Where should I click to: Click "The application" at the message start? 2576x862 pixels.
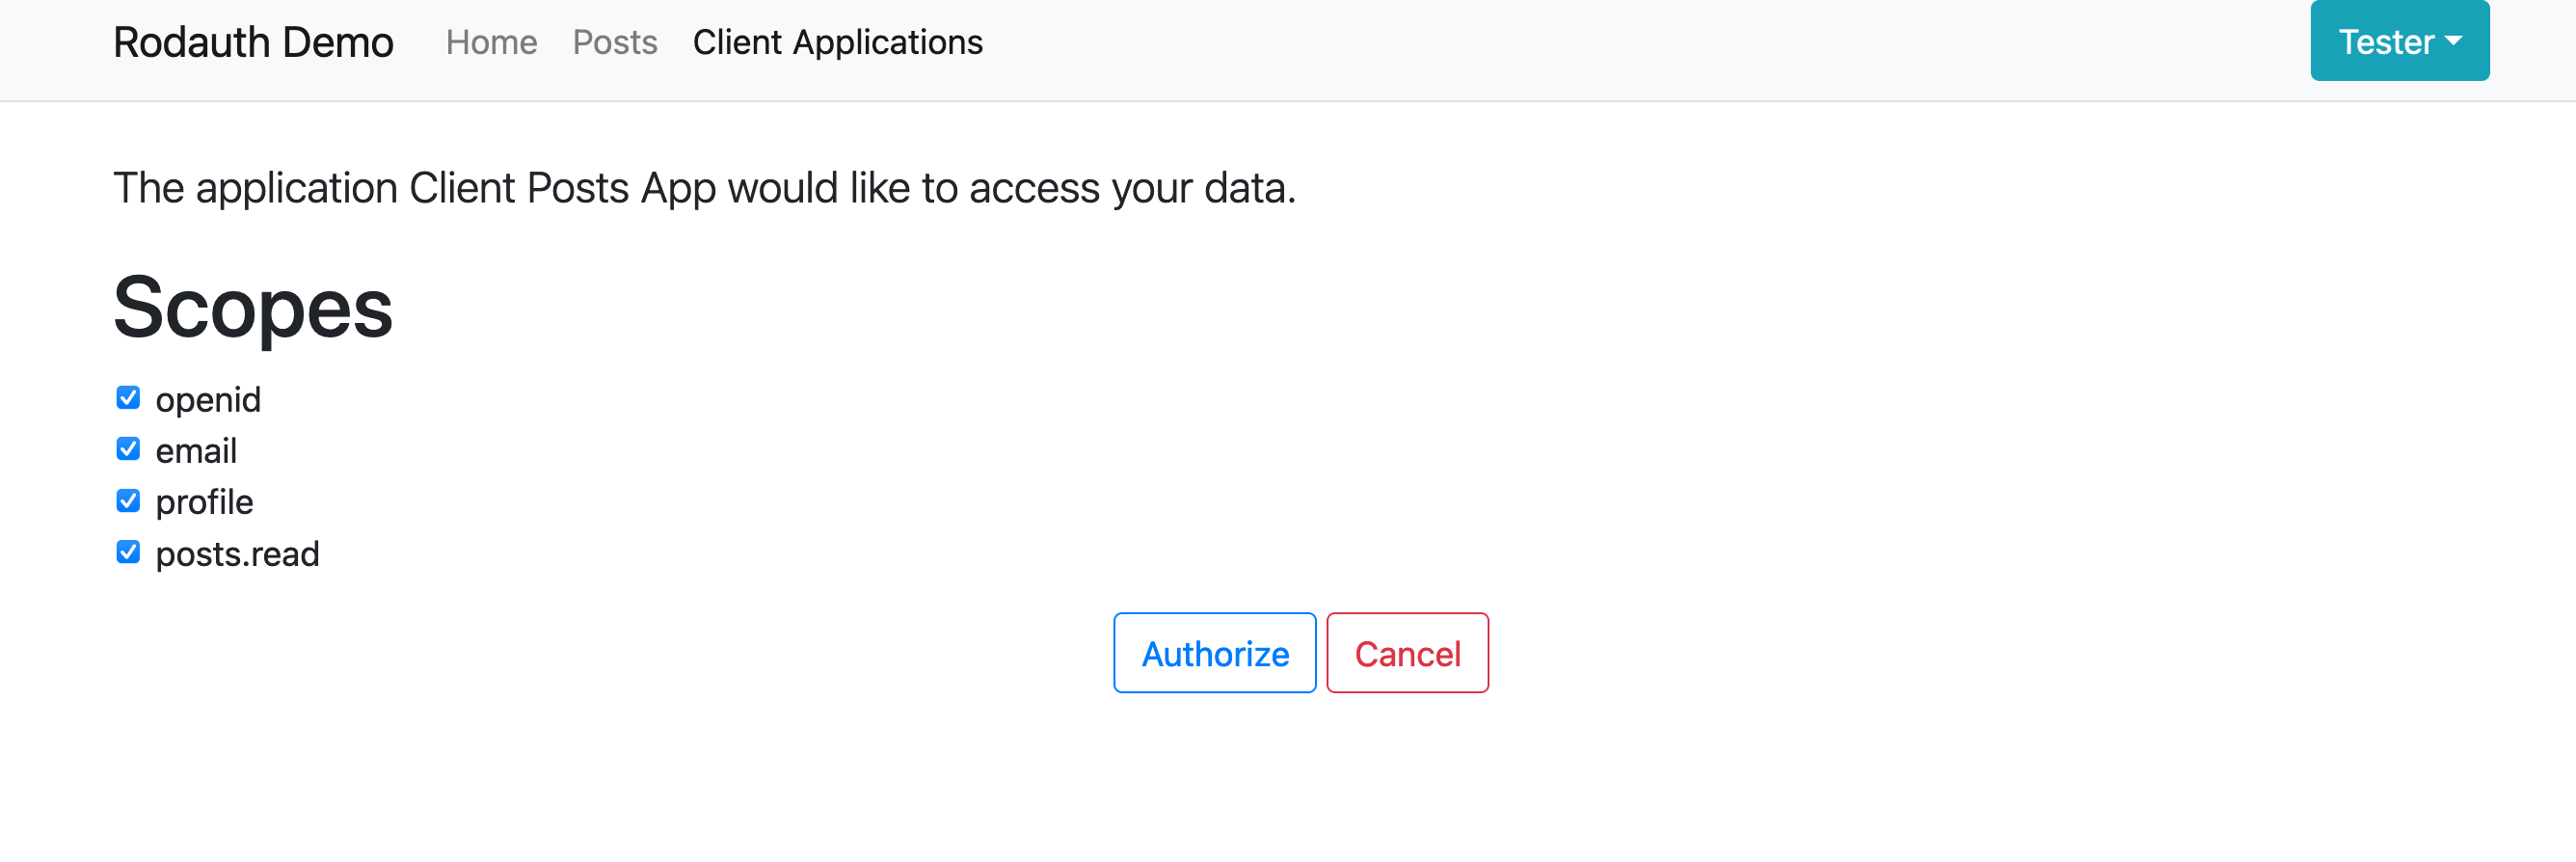point(255,188)
